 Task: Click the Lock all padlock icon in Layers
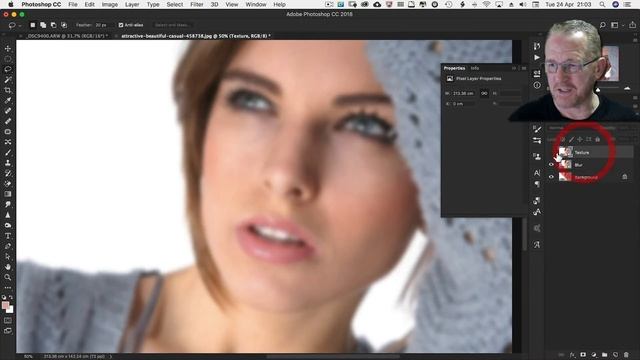coord(598,139)
